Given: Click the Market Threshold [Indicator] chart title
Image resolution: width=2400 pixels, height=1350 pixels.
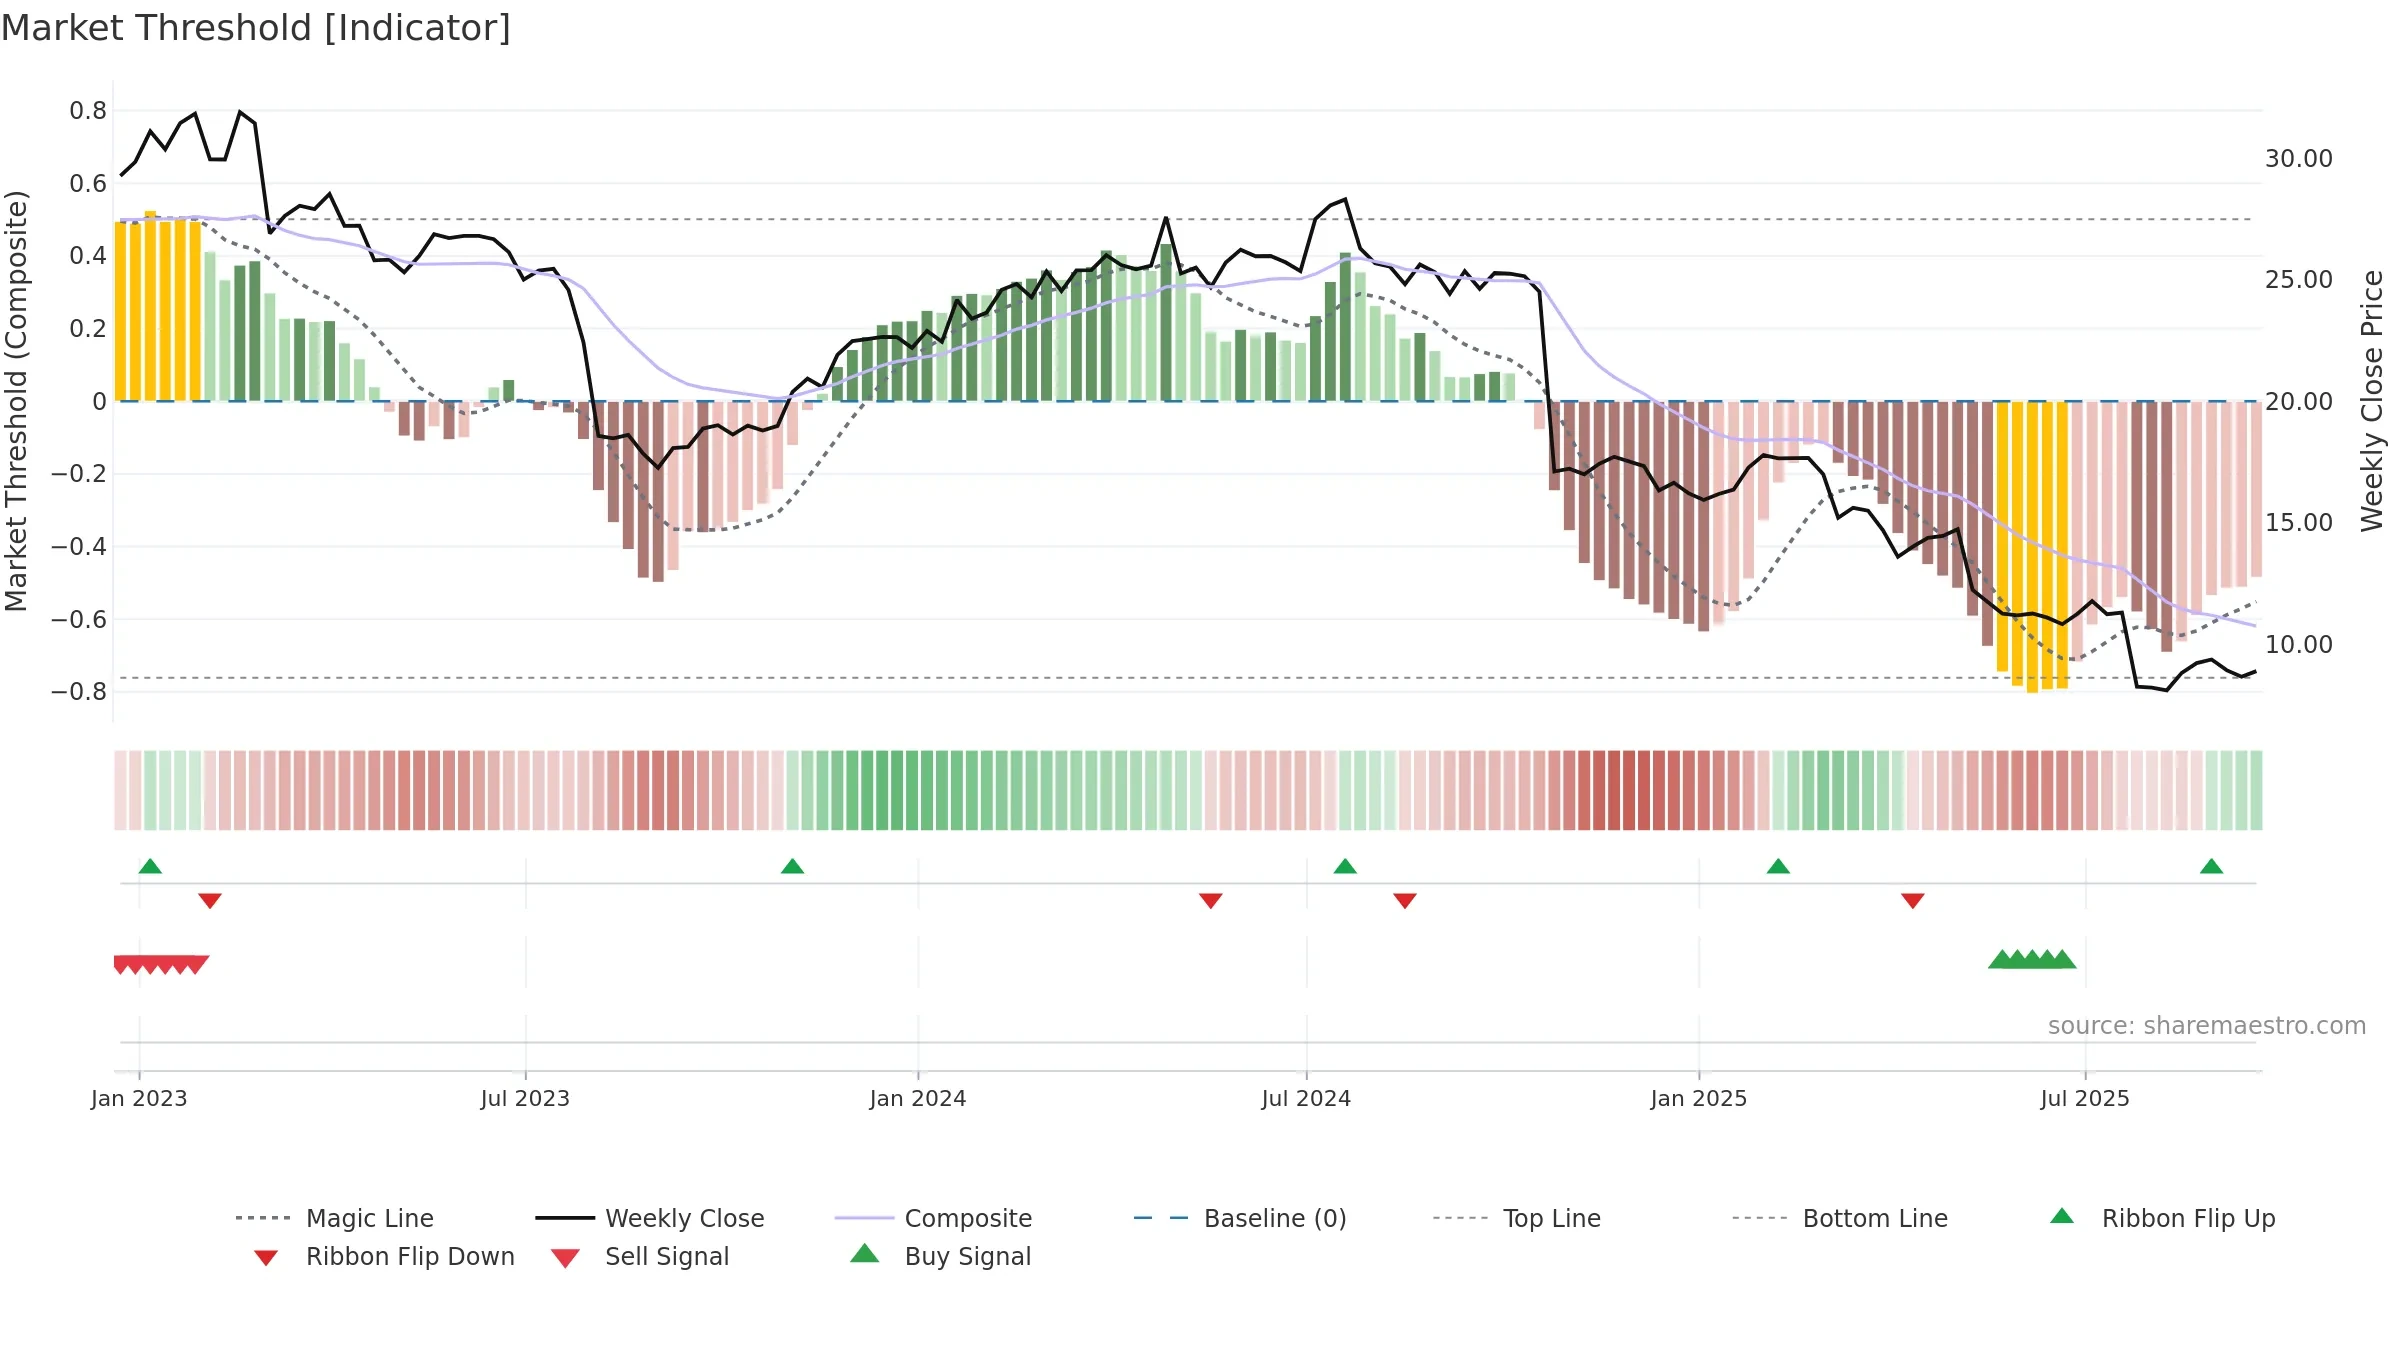Looking at the screenshot, I should coord(256,28).
